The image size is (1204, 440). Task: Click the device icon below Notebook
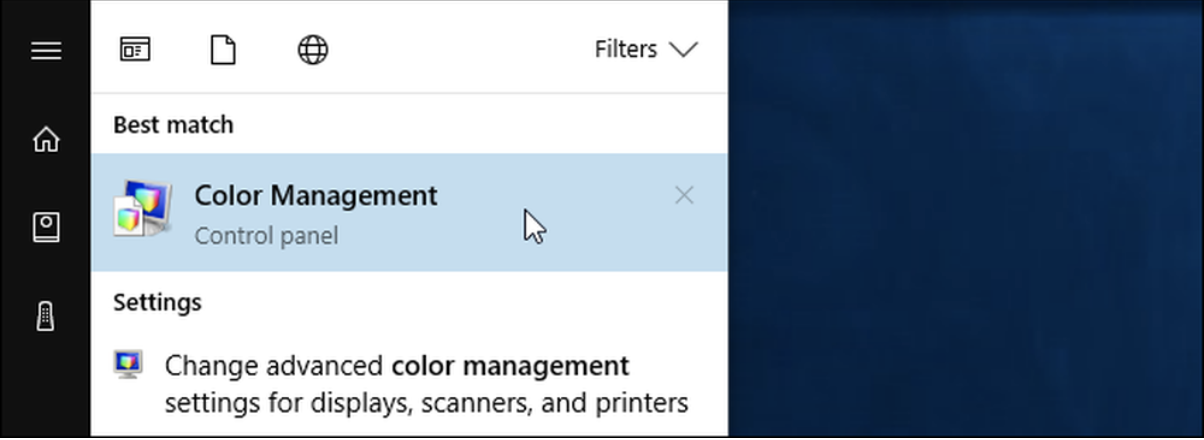pos(46,317)
